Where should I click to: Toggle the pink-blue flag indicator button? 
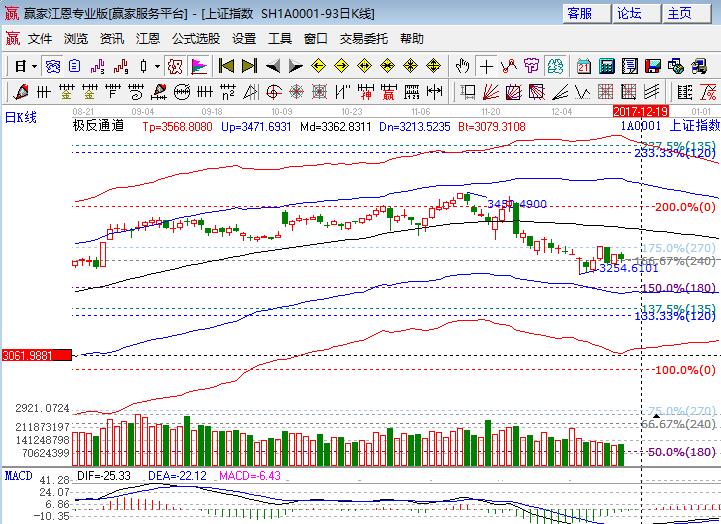(199, 67)
